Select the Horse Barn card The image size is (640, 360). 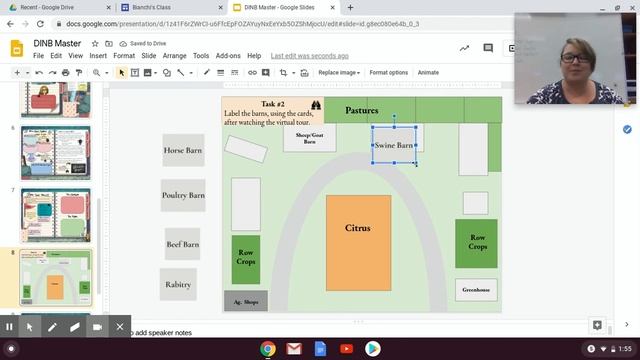coord(183,150)
